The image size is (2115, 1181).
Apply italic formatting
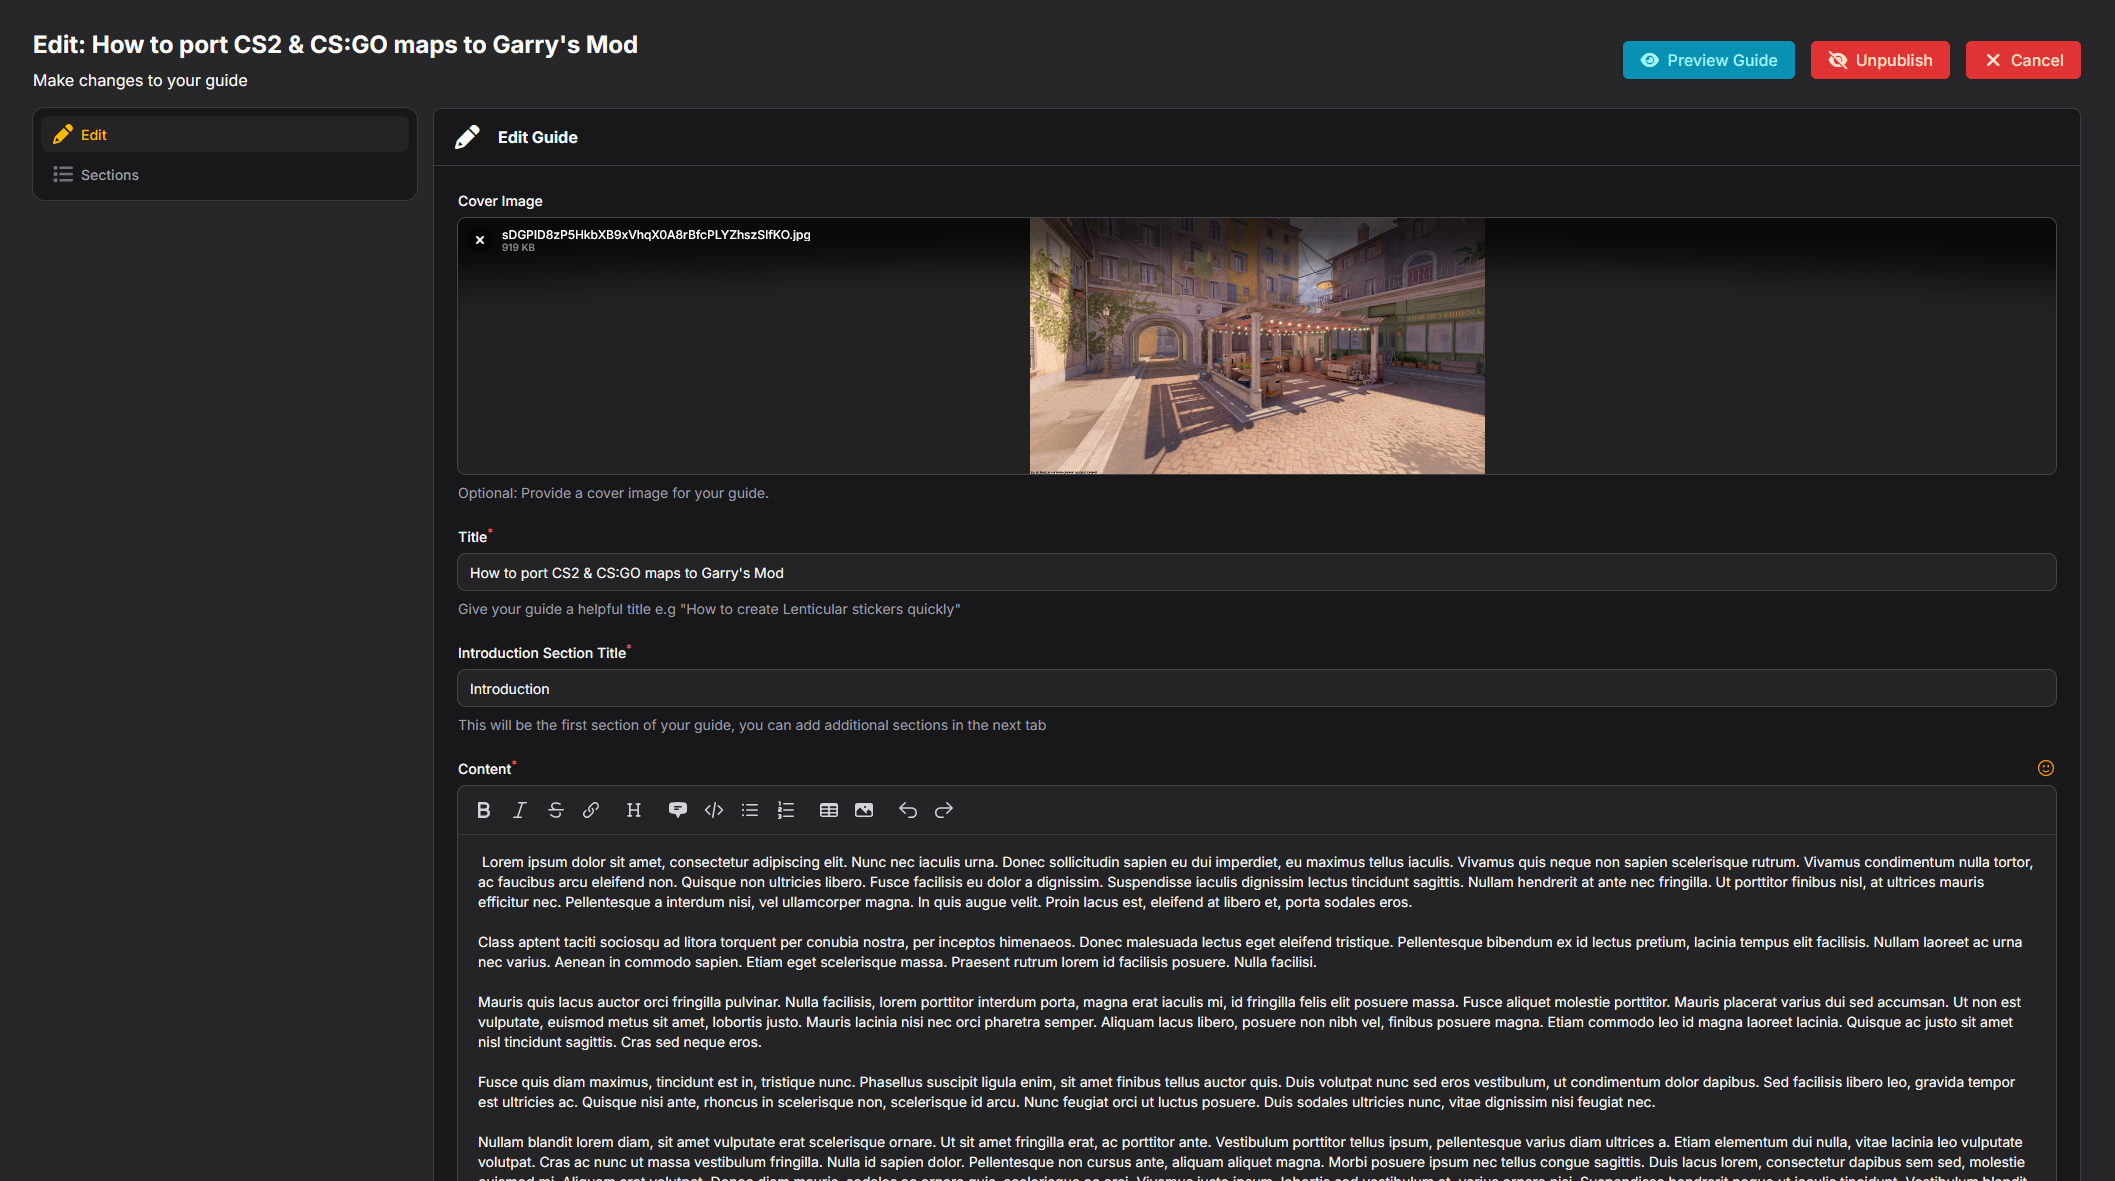click(519, 810)
